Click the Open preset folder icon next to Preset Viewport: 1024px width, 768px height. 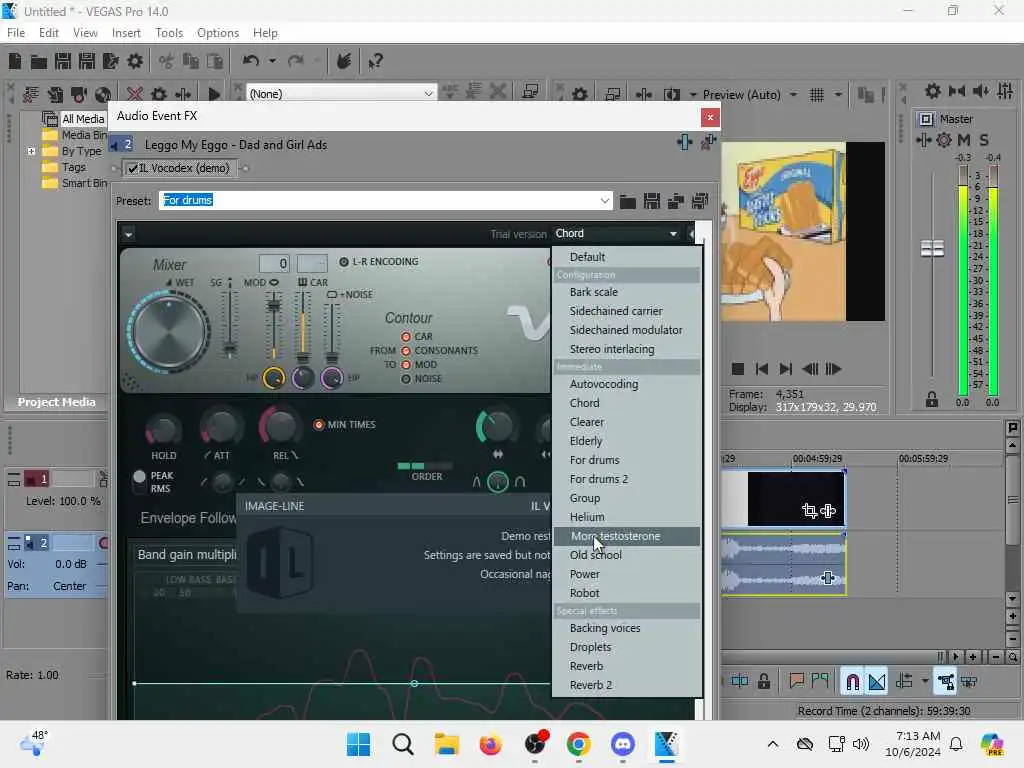pos(628,201)
